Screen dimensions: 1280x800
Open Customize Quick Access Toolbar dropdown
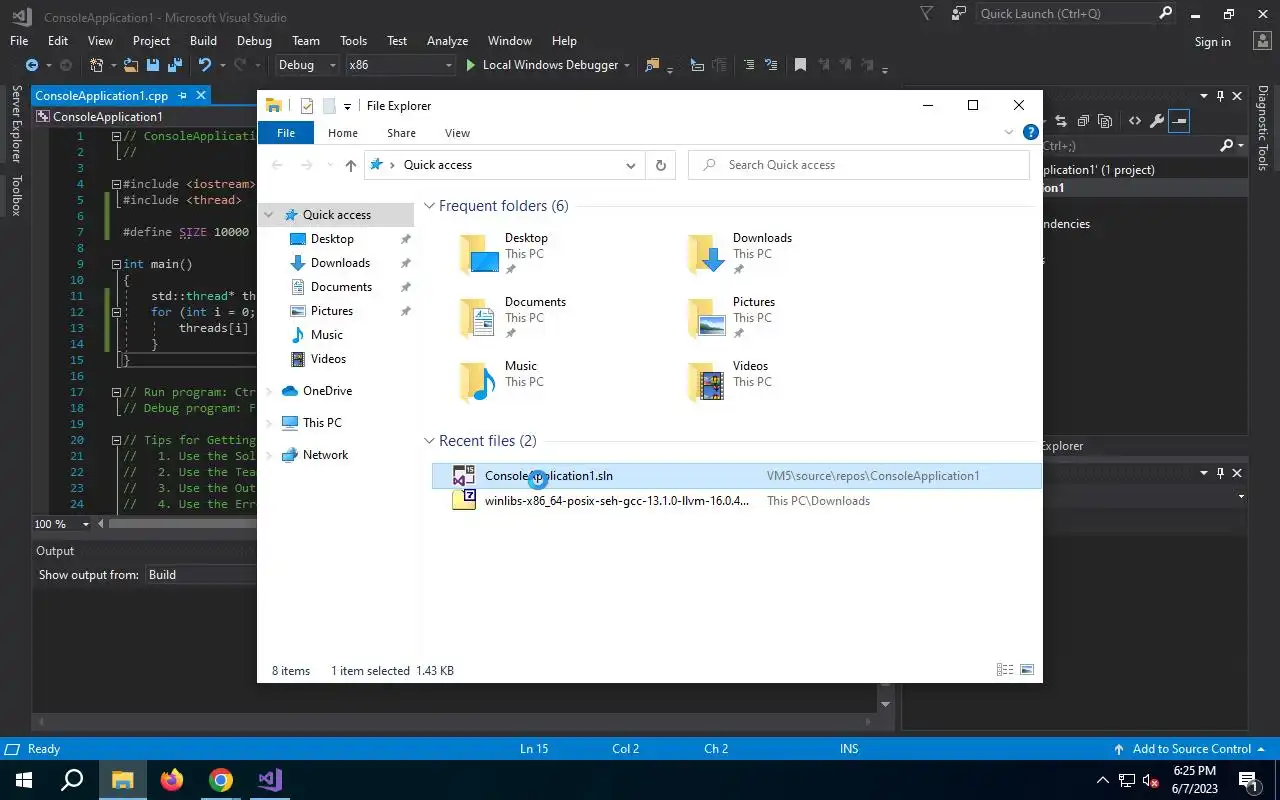(347, 106)
